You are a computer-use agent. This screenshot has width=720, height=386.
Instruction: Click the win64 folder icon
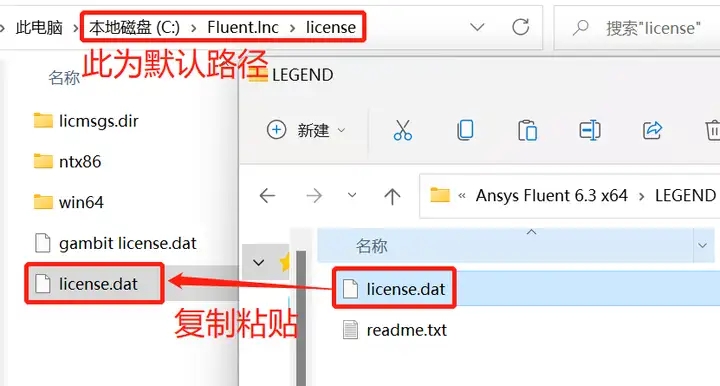tap(43, 202)
